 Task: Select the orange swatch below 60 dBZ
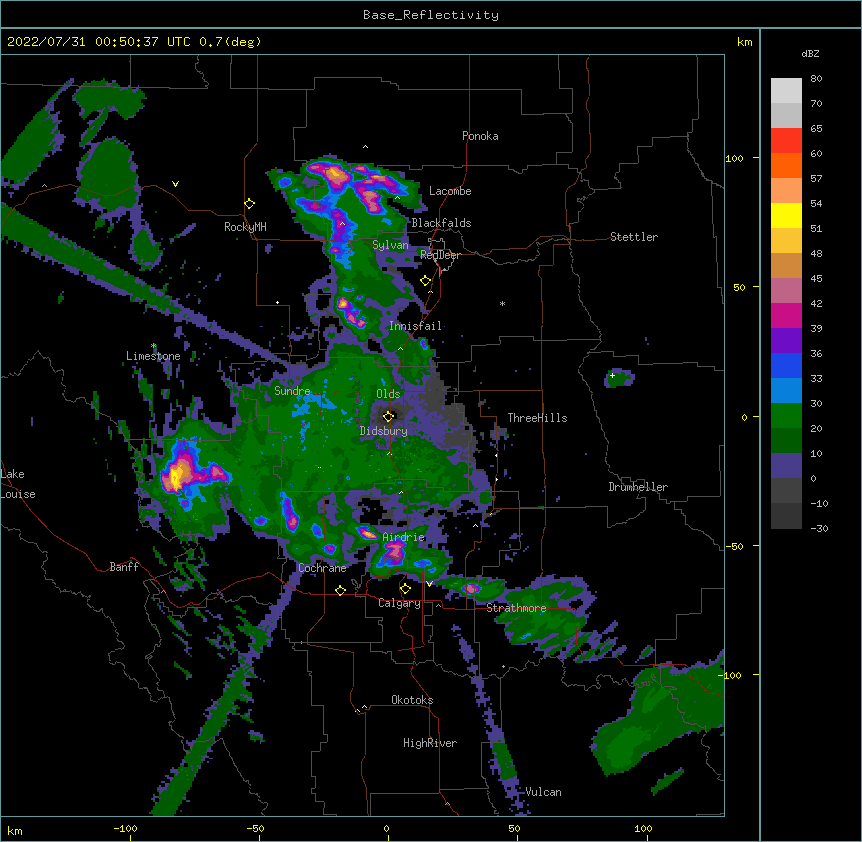click(x=786, y=165)
